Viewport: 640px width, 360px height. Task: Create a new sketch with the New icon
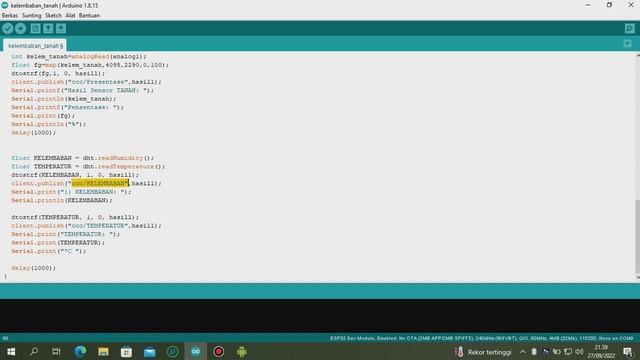[x=36, y=29]
